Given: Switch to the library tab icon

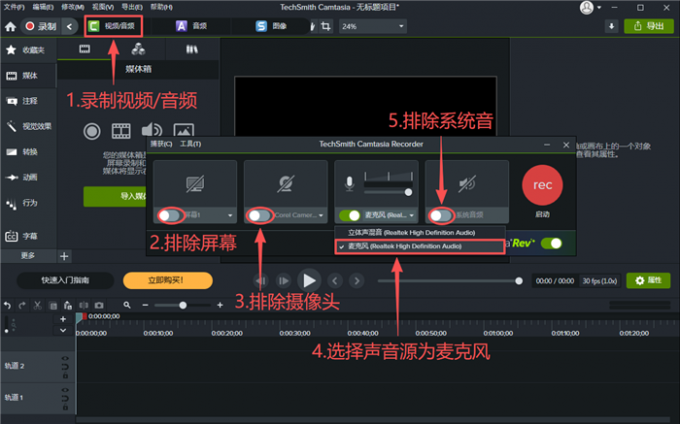Looking at the screenshot, I should (x=138, y=49).
